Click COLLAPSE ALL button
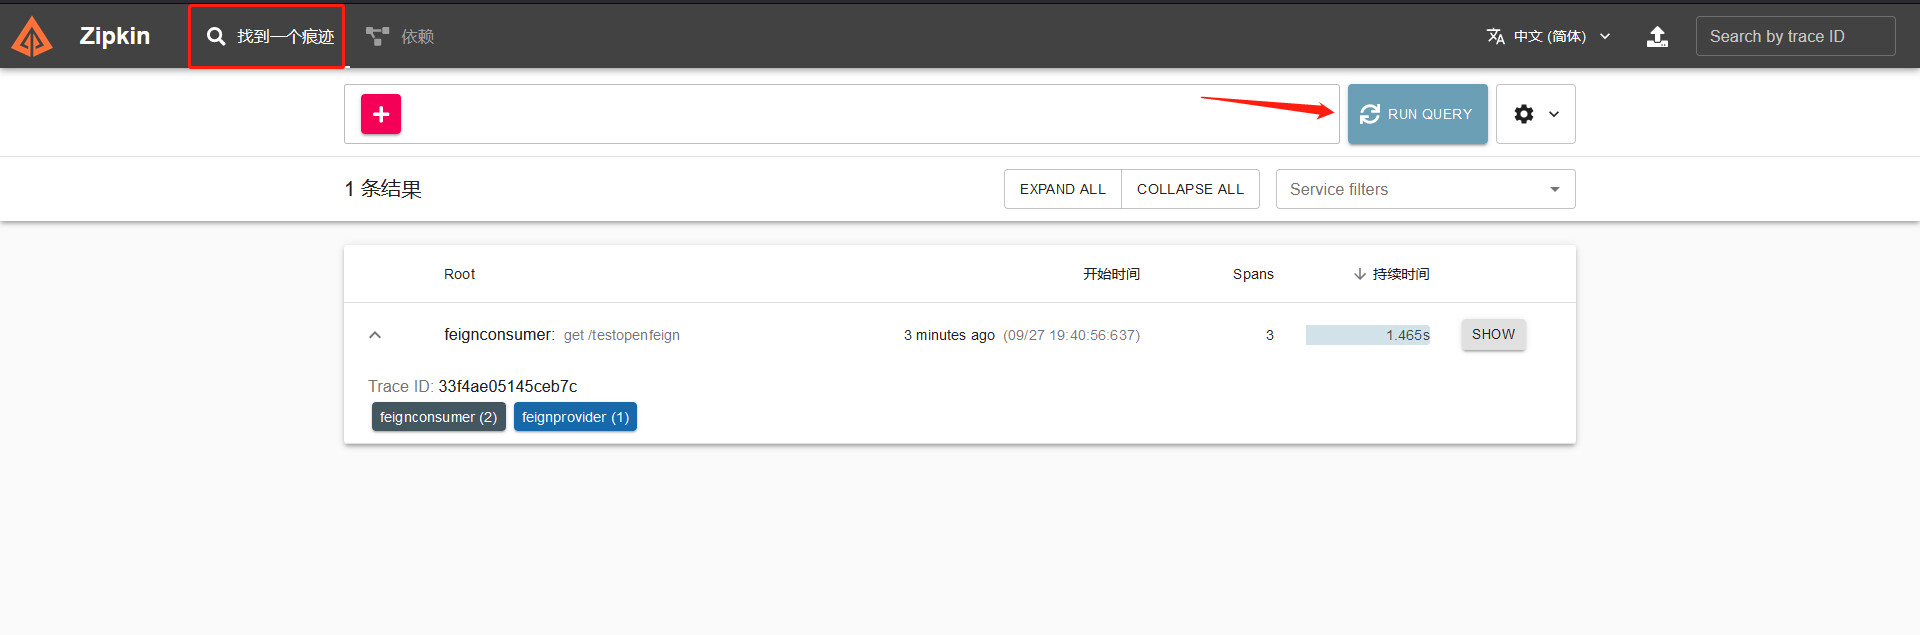This screenshot has width=1920, height=635. [1190, 189]
